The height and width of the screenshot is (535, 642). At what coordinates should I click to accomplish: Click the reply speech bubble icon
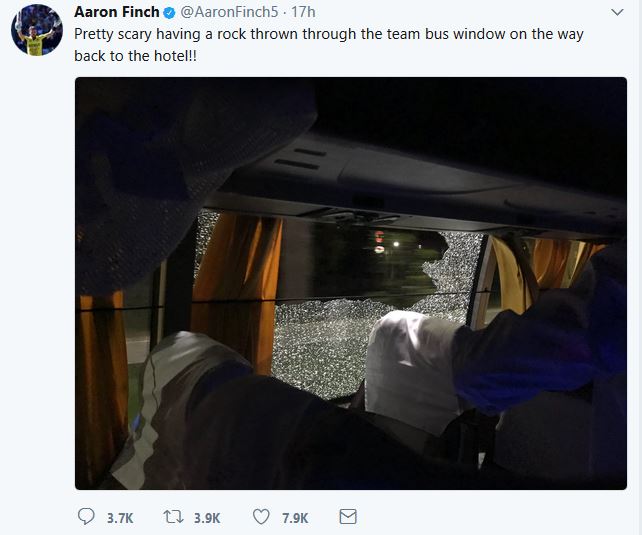click(86, 517)
